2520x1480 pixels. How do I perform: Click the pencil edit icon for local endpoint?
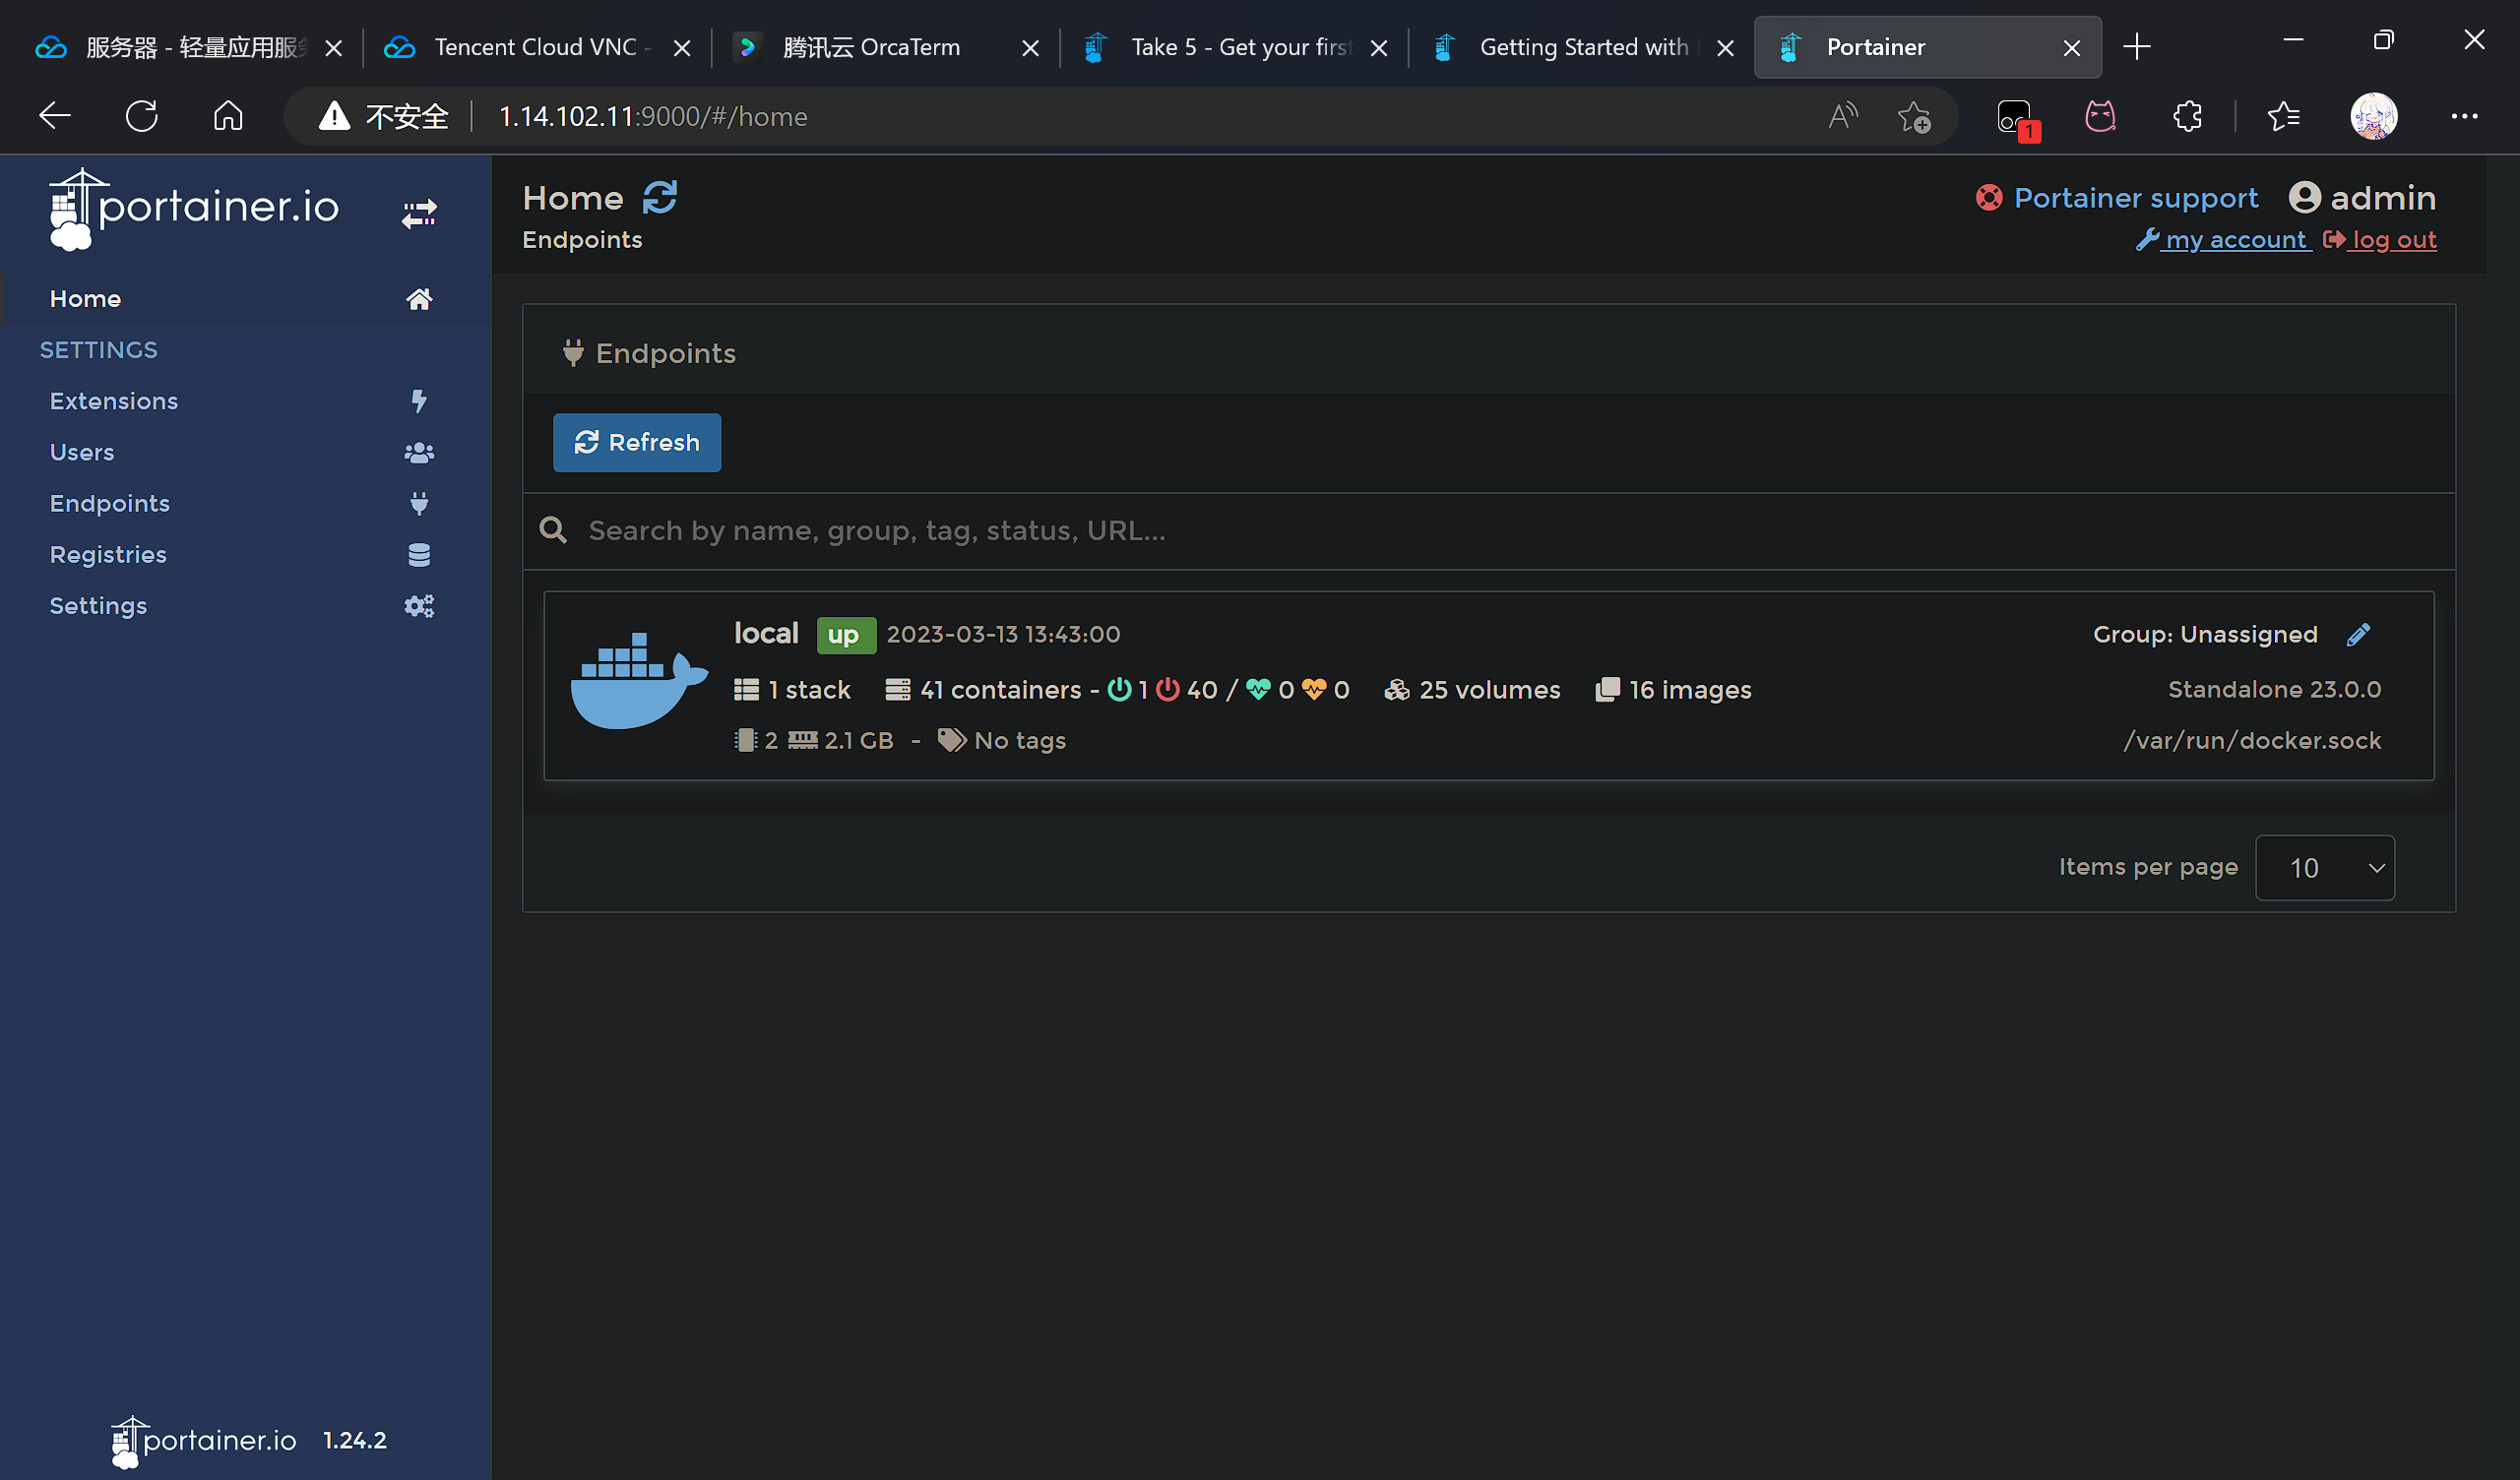[2358, 635]
